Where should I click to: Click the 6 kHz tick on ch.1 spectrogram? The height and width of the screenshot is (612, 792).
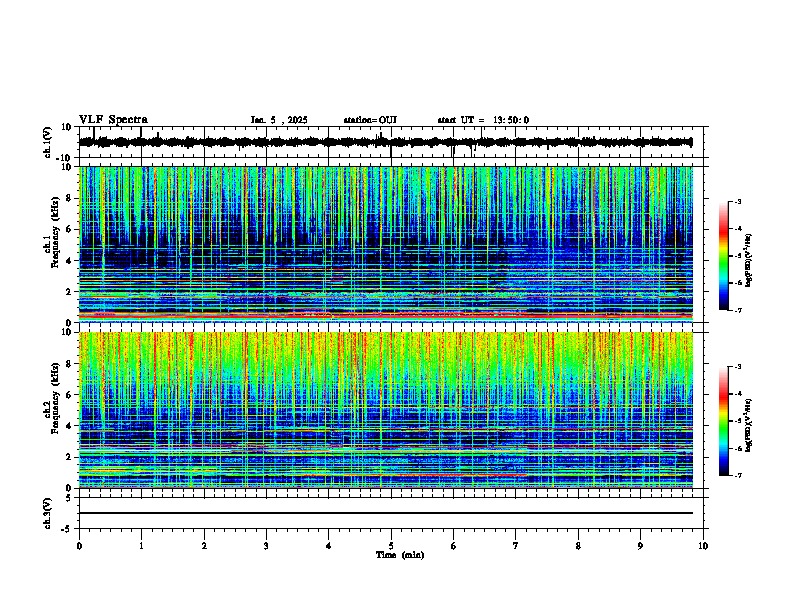click(x=70, y=230)
